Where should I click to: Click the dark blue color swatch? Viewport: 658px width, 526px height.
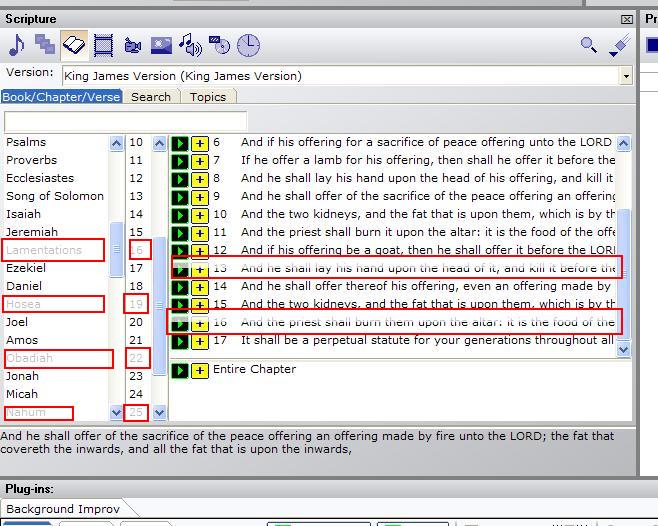point(652,45)
